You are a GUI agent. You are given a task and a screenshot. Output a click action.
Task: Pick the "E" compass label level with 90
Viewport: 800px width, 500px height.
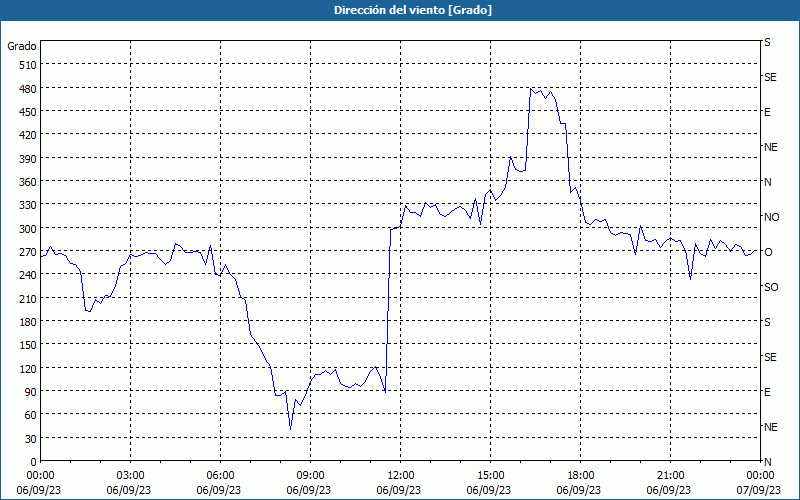767,392
